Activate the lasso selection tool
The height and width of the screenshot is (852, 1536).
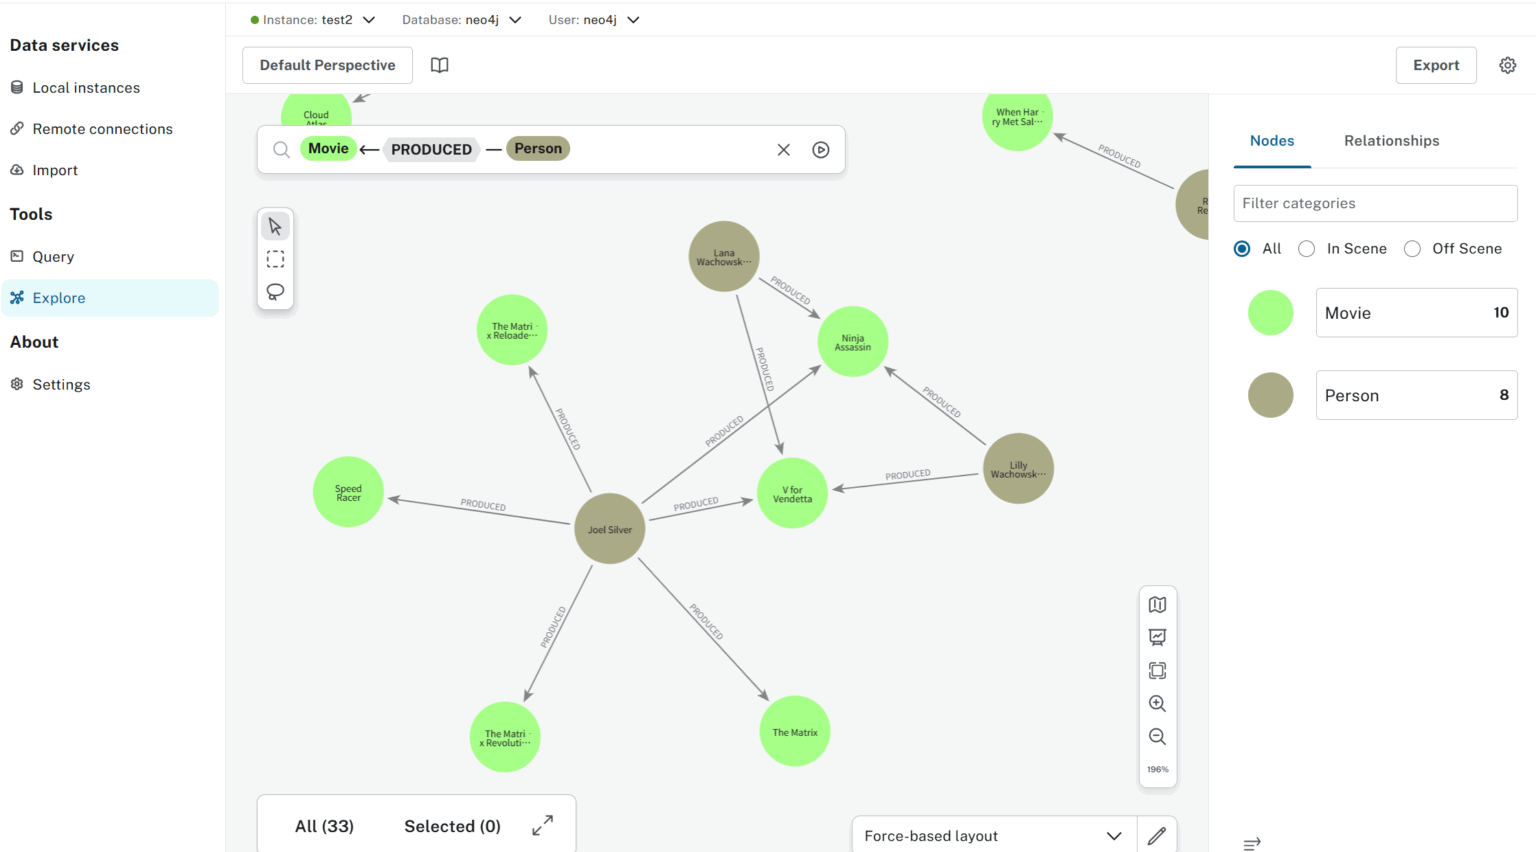click(x=275, y=291)
